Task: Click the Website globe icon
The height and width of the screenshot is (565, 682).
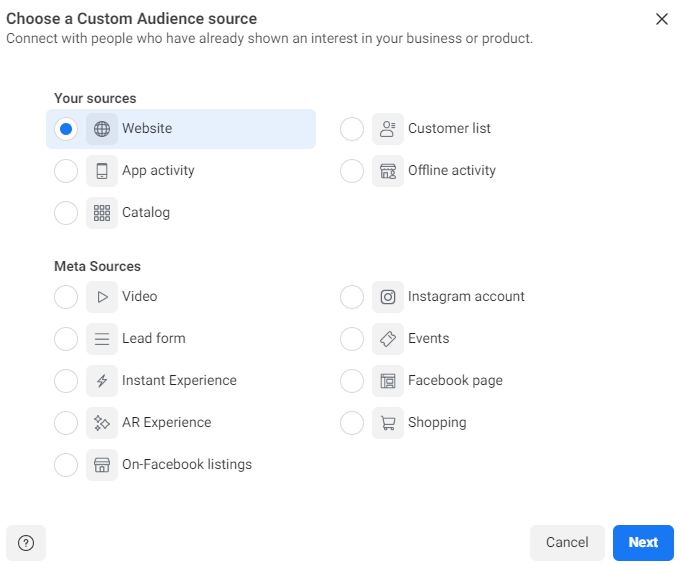Action: pos(102,129)
